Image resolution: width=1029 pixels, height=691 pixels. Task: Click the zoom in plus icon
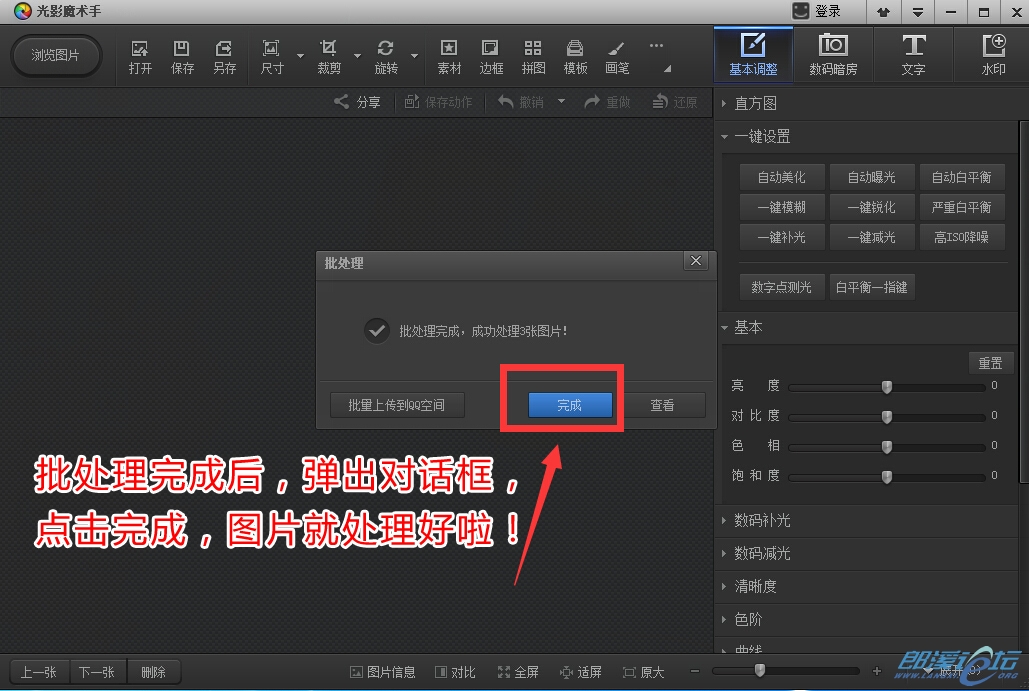tap(876, 671)
